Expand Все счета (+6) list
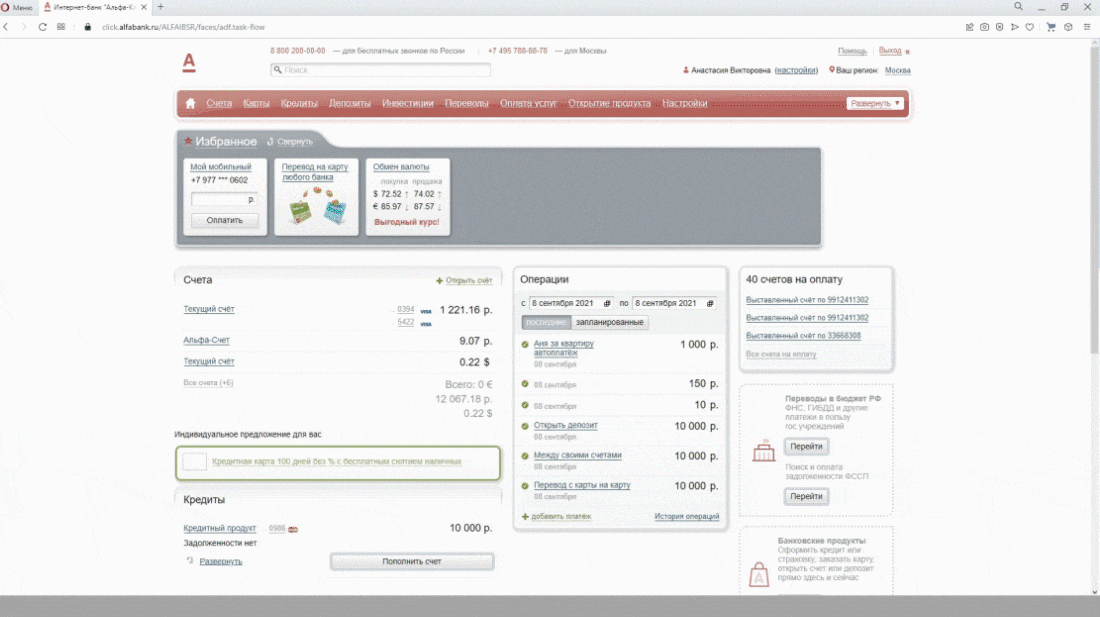1100x617 pixels. [208, 383]
